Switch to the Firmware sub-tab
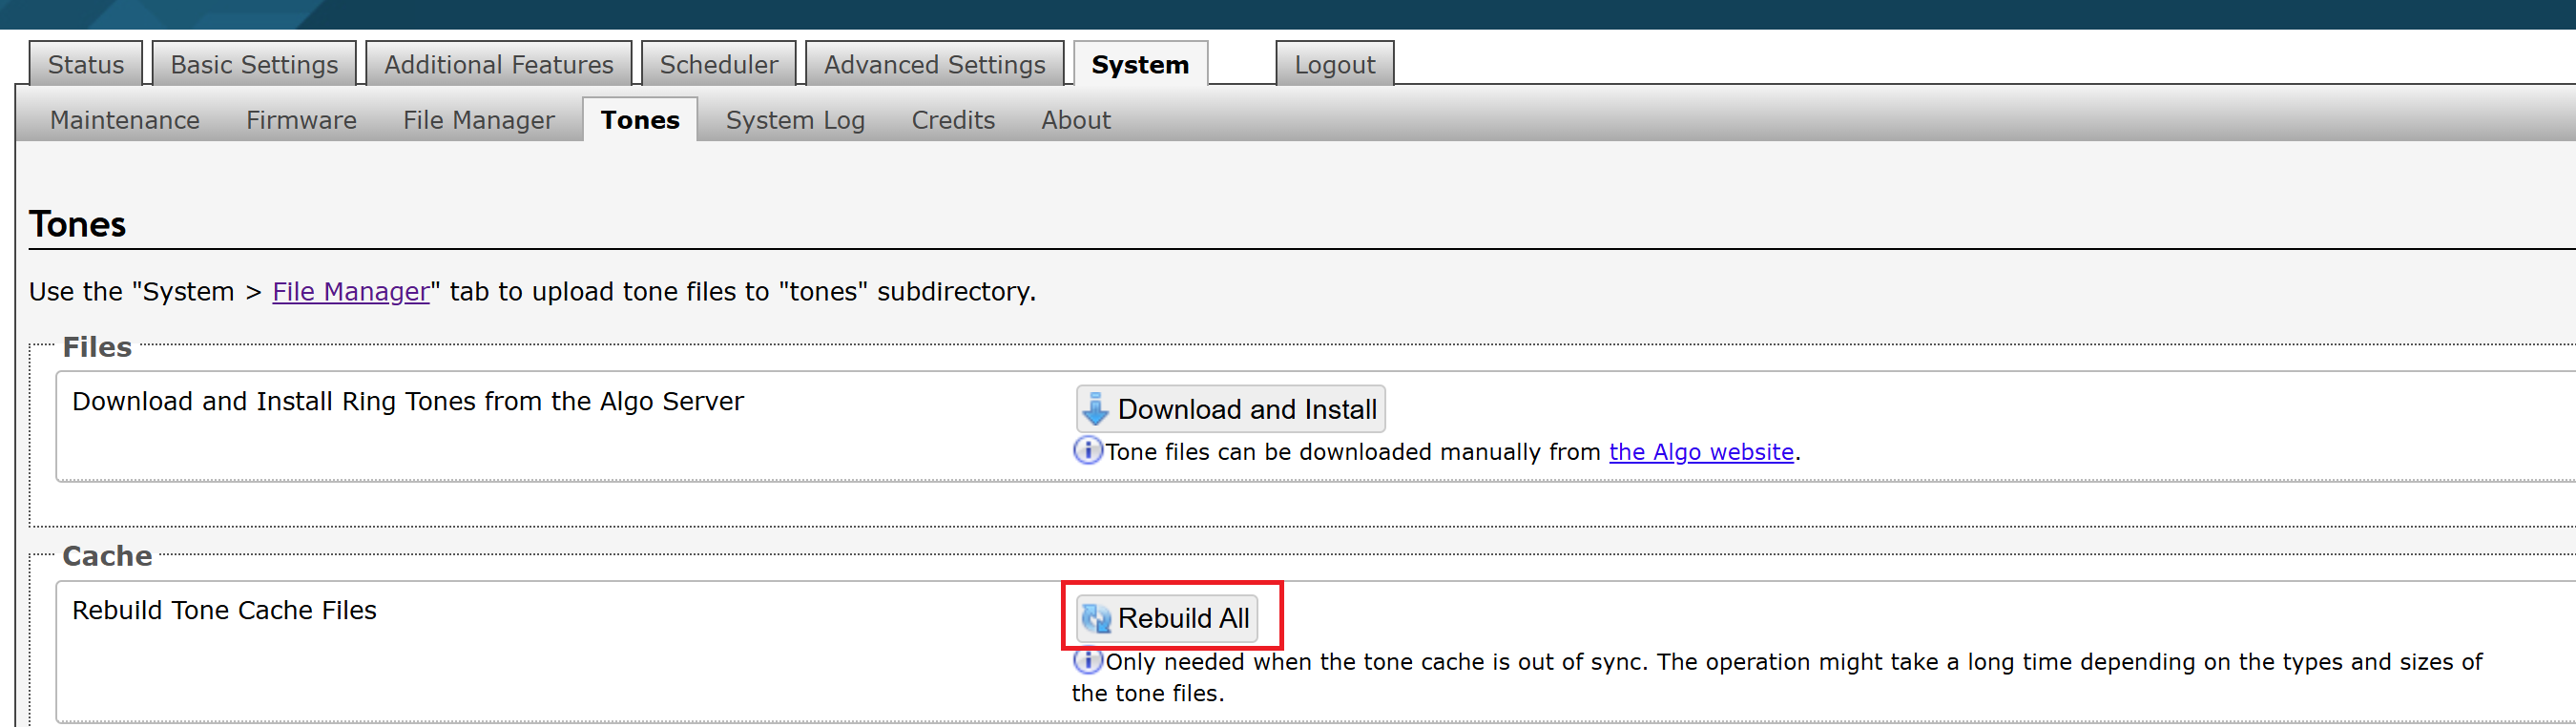The height and width of the screenshot is (727, 2576). pos(301,120)
